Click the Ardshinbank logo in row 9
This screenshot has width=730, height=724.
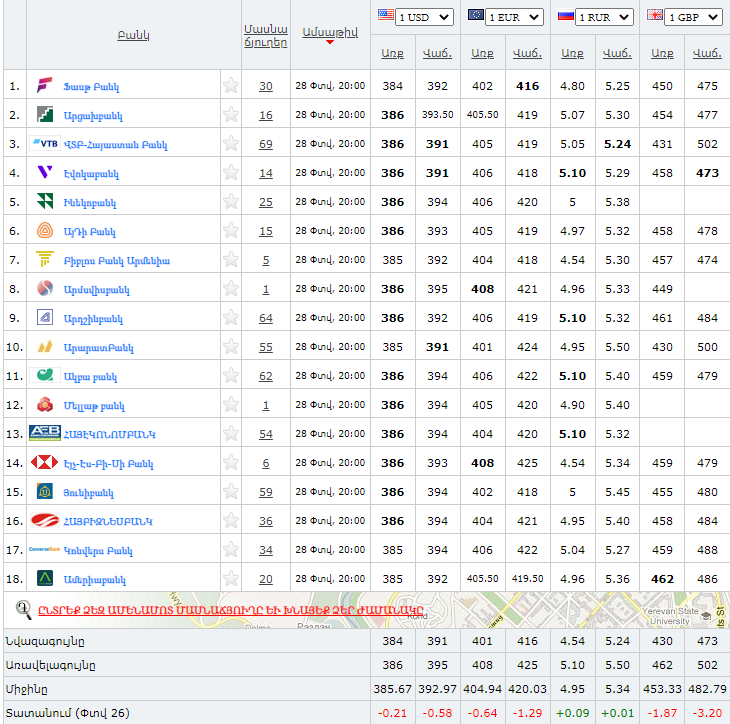click(45, 318)
